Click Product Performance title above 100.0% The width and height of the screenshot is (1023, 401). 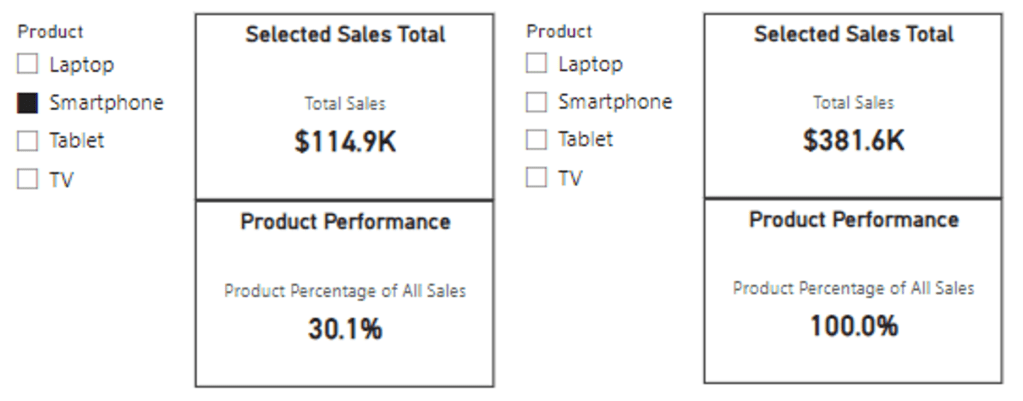click(x=853, y=220)
